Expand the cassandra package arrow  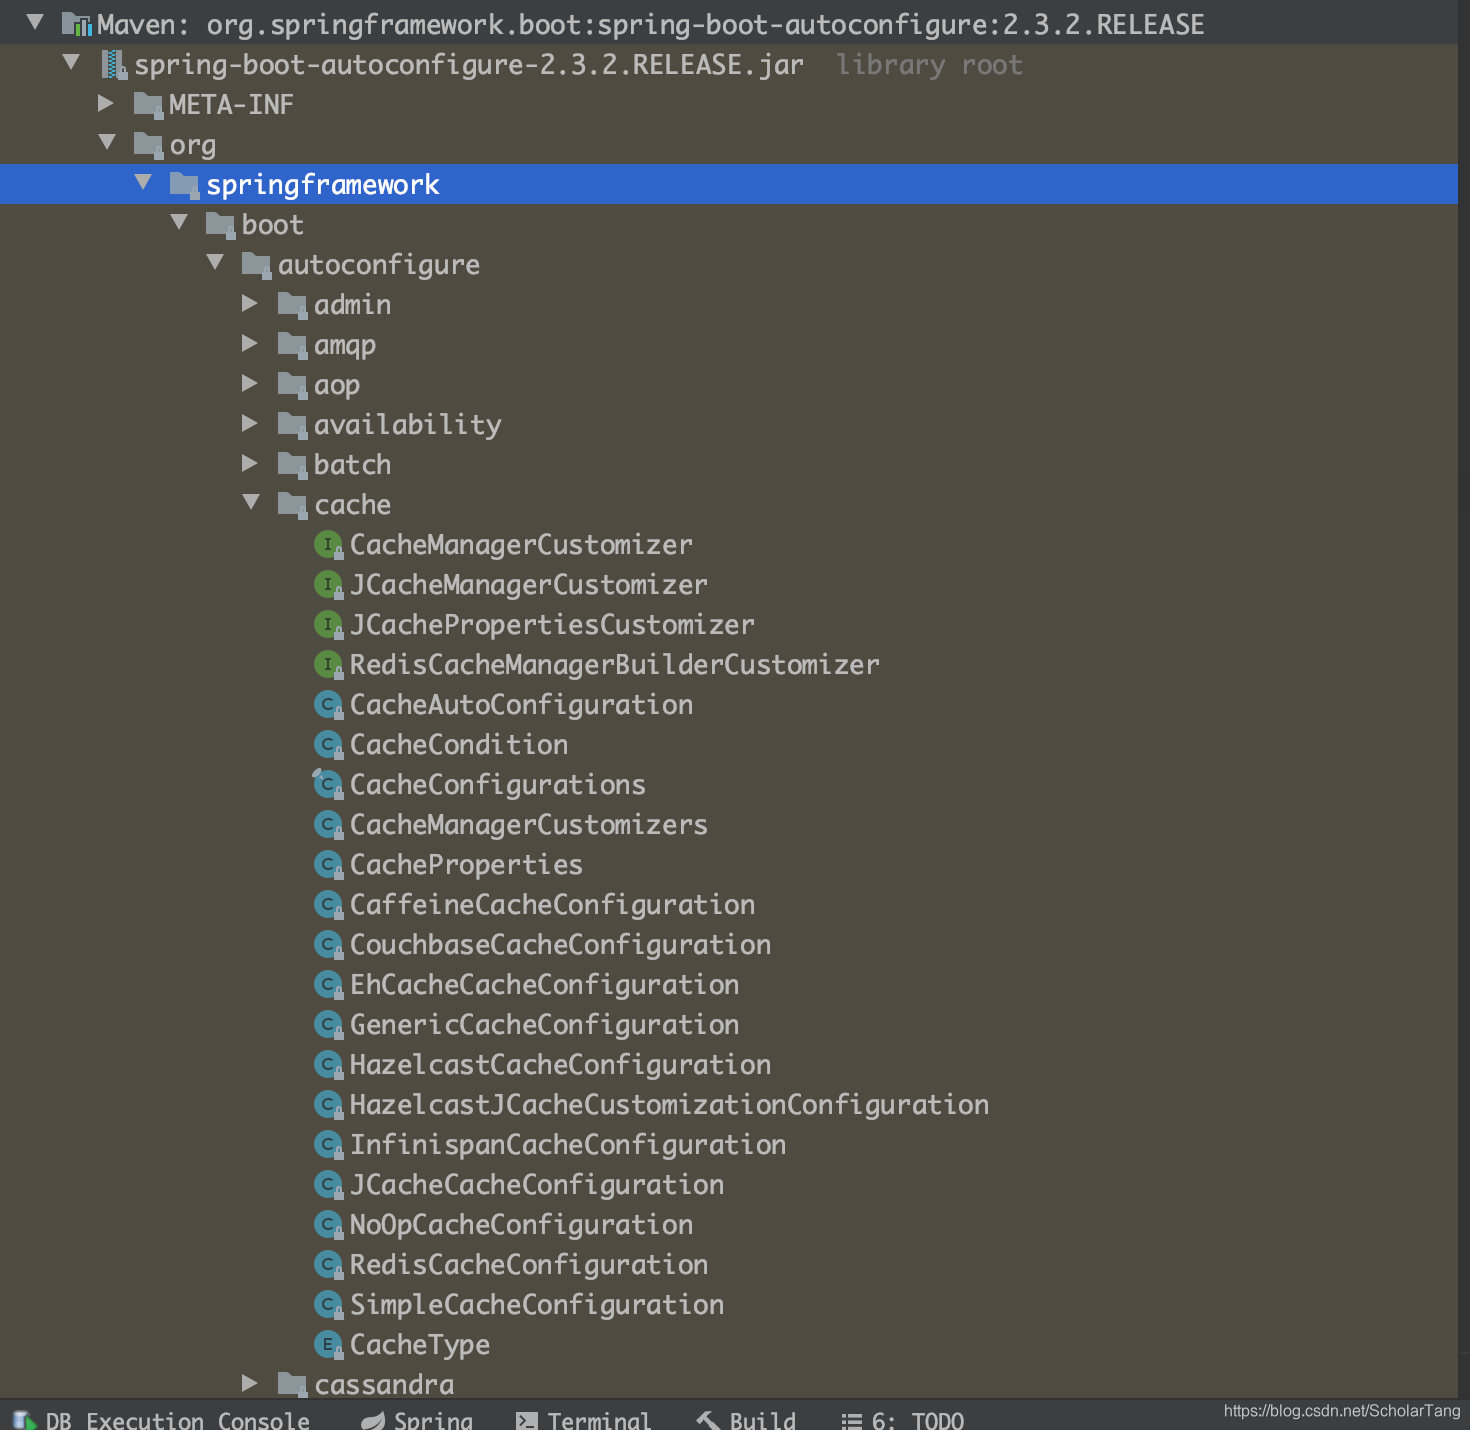point(250,1383)
